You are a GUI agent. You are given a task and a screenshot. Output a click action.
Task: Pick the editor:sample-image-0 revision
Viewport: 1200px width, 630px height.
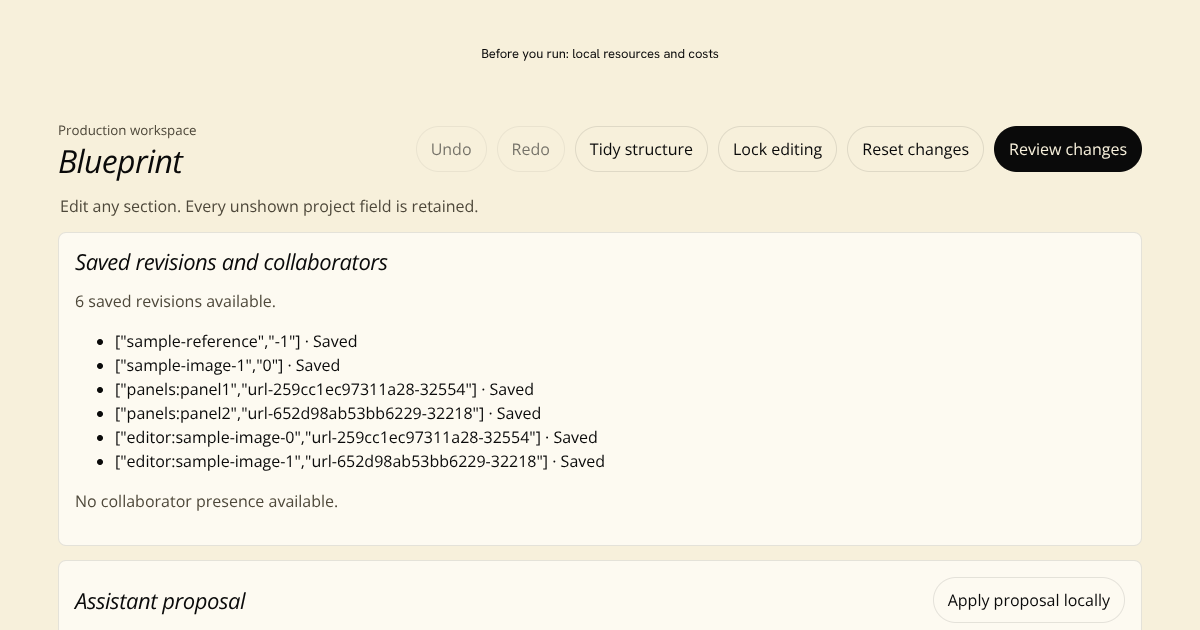pyautogui.click(x=356, y=437)
